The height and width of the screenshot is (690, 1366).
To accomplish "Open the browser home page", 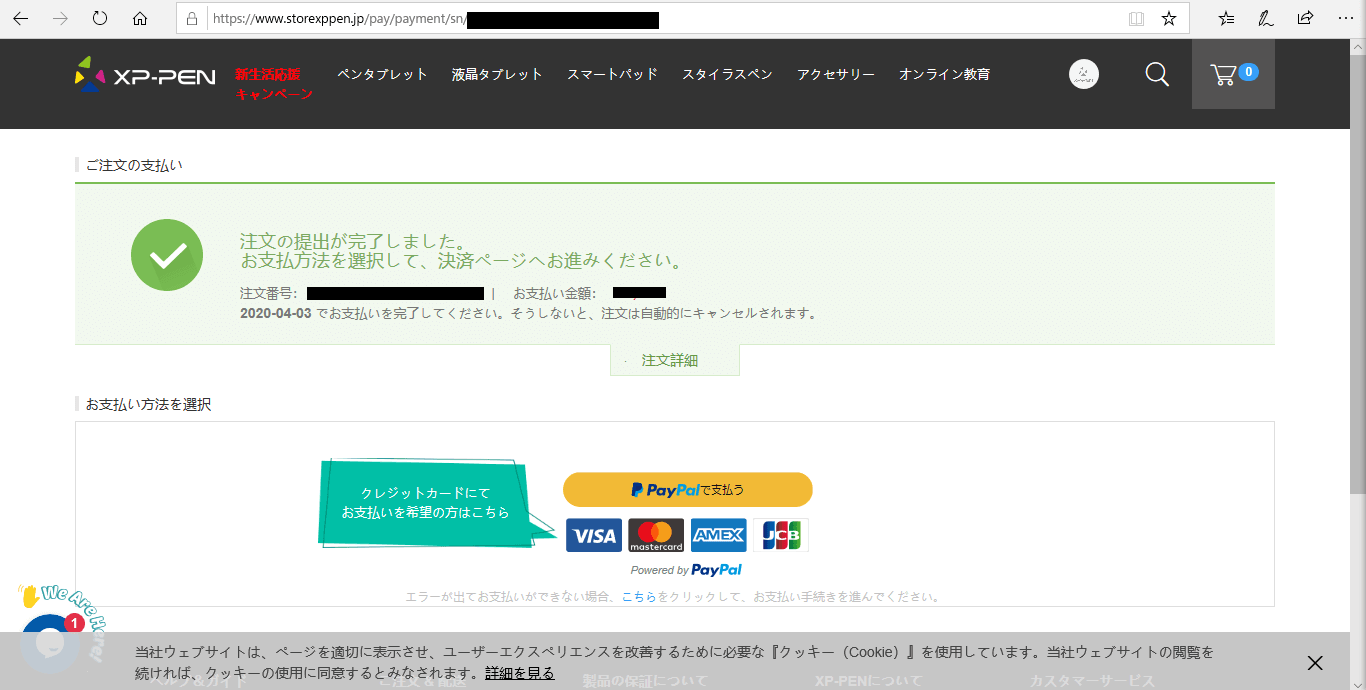I will point(140,18).
